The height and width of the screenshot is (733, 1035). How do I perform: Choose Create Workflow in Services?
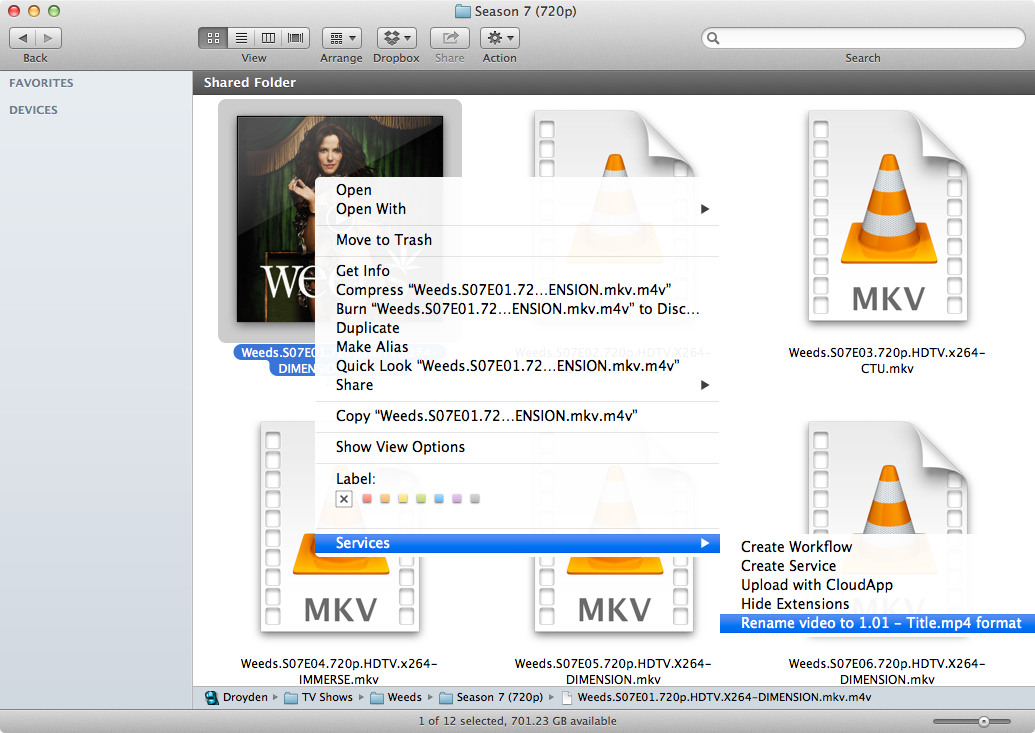click(x=877, y=547)
